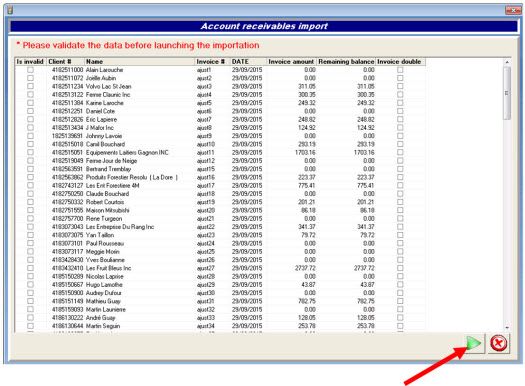Mark Karine Laroche row as invalid

click(x=30, y=103)
